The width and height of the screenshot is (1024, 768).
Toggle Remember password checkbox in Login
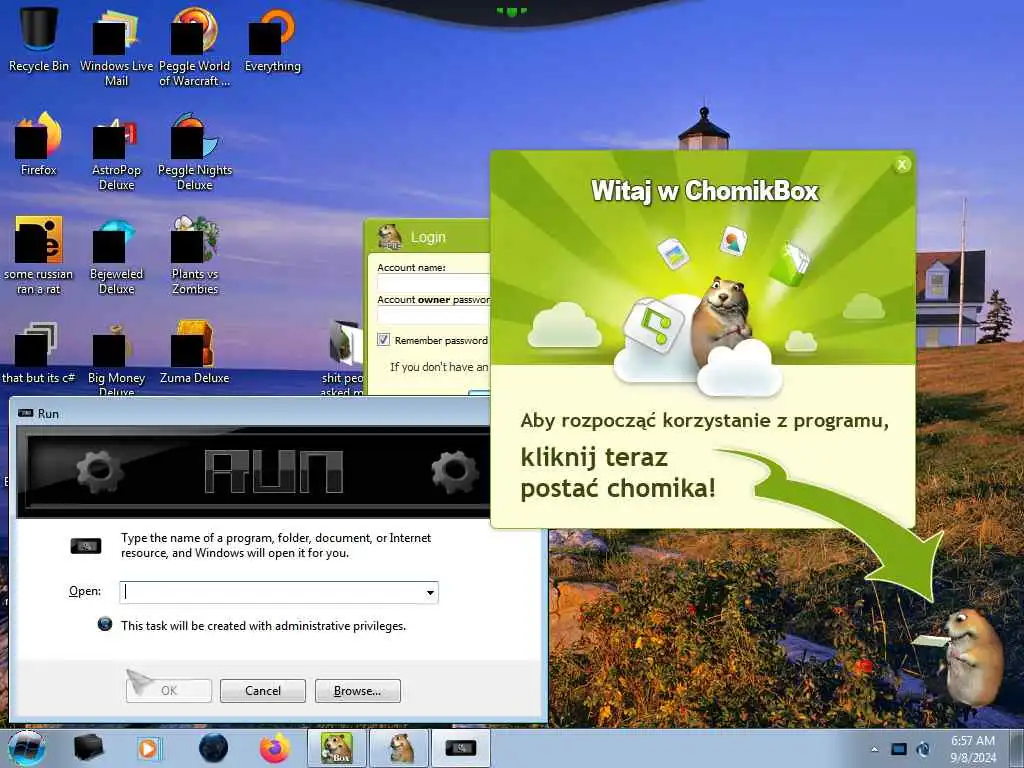[383, 340]
